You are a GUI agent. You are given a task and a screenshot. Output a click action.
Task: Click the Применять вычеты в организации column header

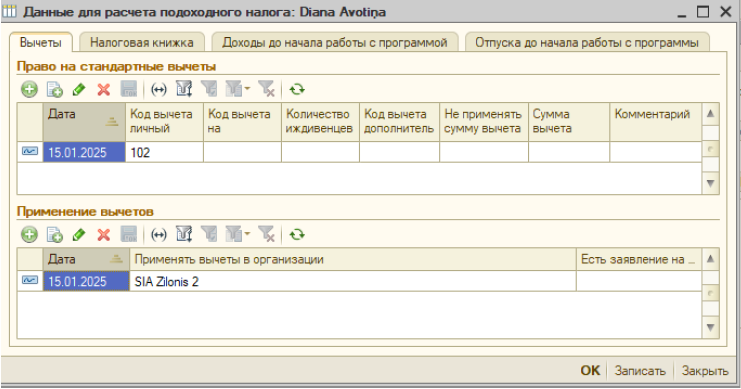[353, 259]
